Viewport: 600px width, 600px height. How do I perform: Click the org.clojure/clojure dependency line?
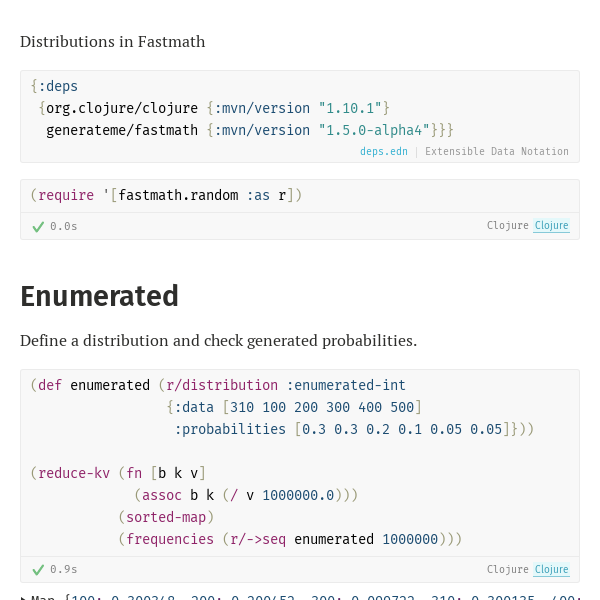click(x=214, y=108)
